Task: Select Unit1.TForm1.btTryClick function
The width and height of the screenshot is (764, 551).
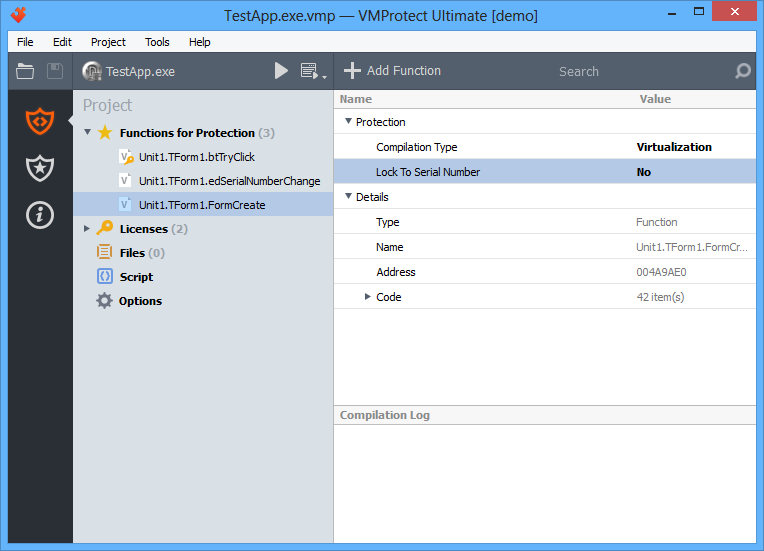Action: (197, 157)
